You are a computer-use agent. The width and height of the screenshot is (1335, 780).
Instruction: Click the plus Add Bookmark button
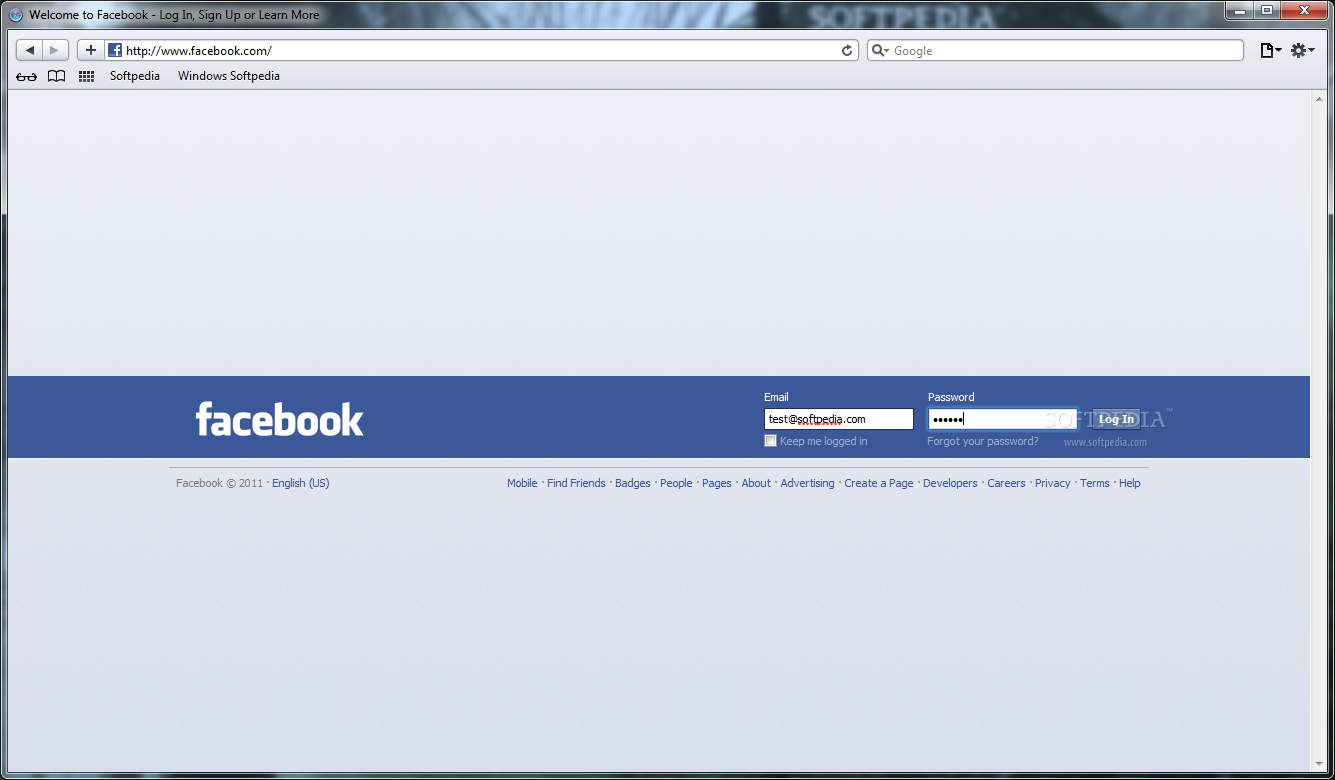pyautogui.click(x=91, y=50)
